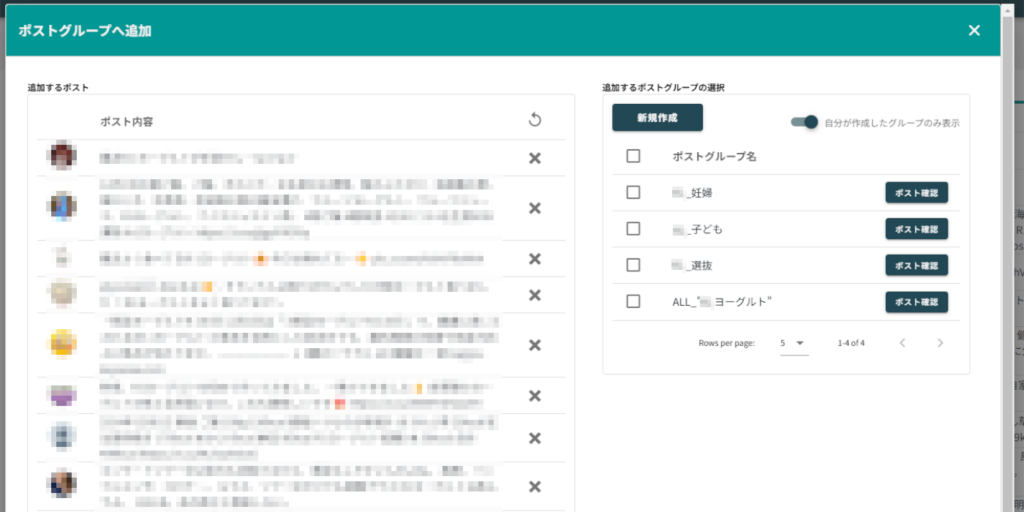Remove the fifth post with the yellow avatar

(x=535, y=345)
